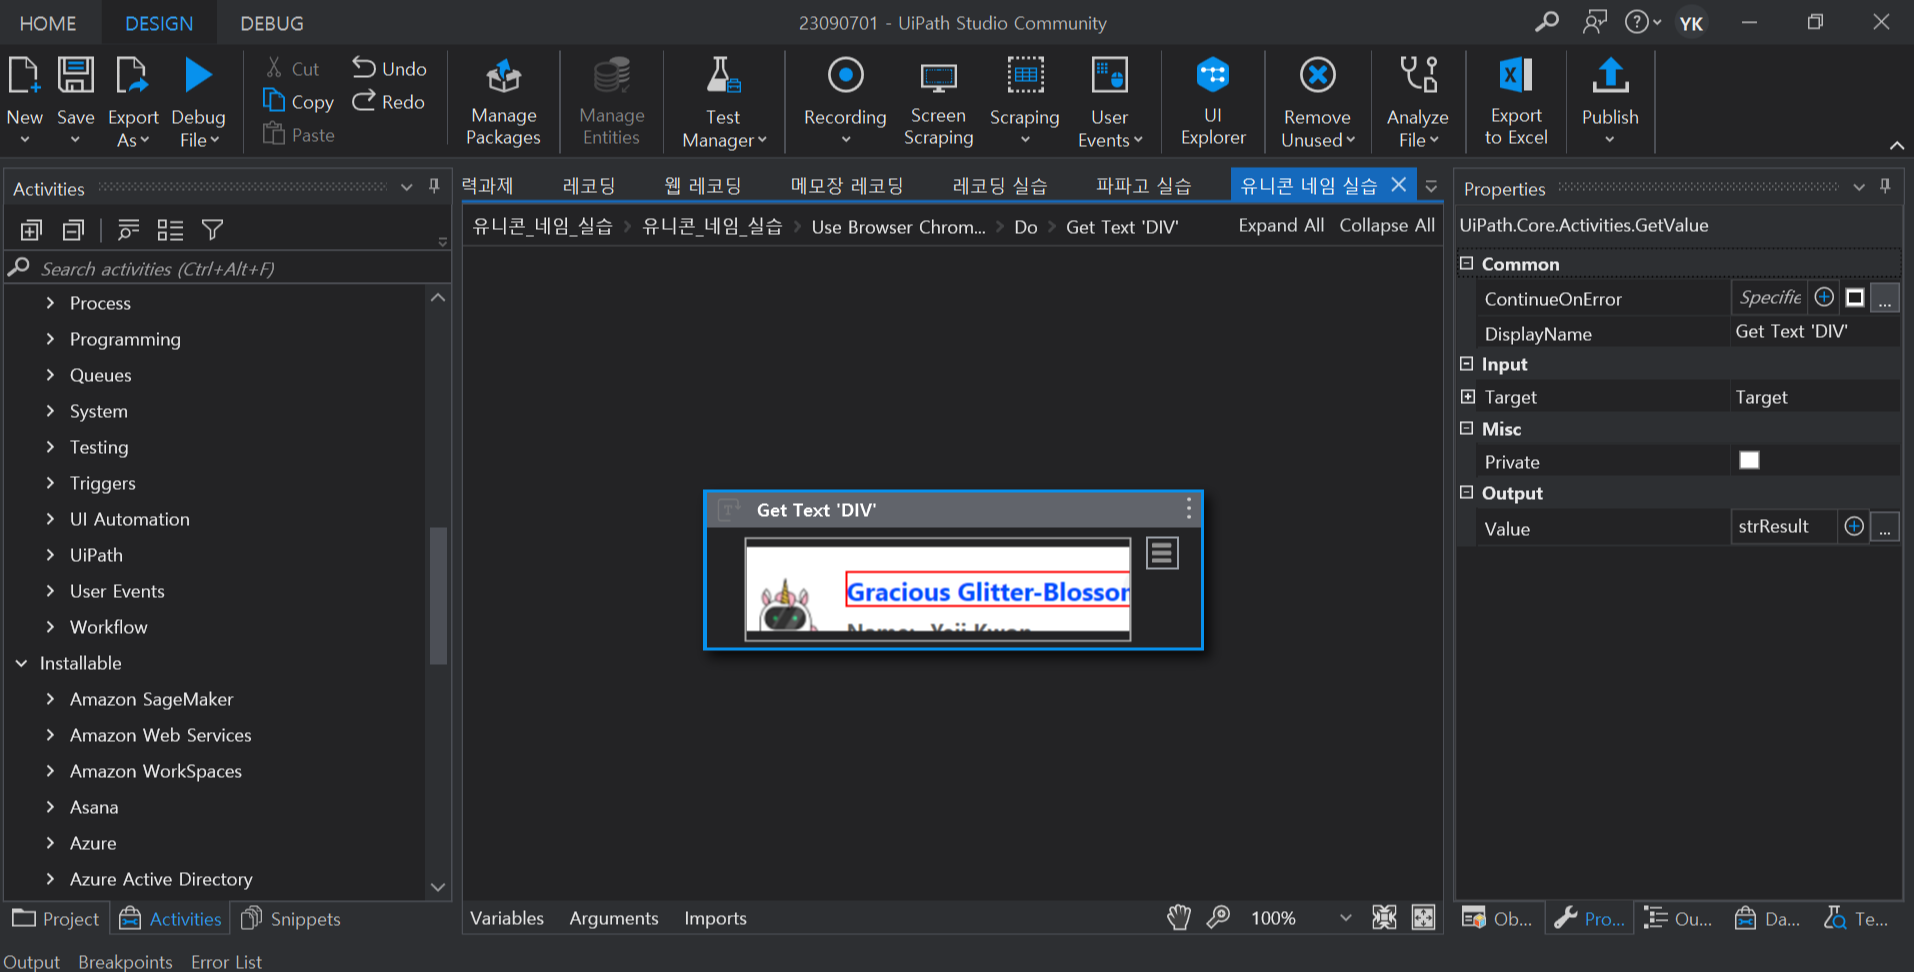Publish the project

coord(1610,100)
